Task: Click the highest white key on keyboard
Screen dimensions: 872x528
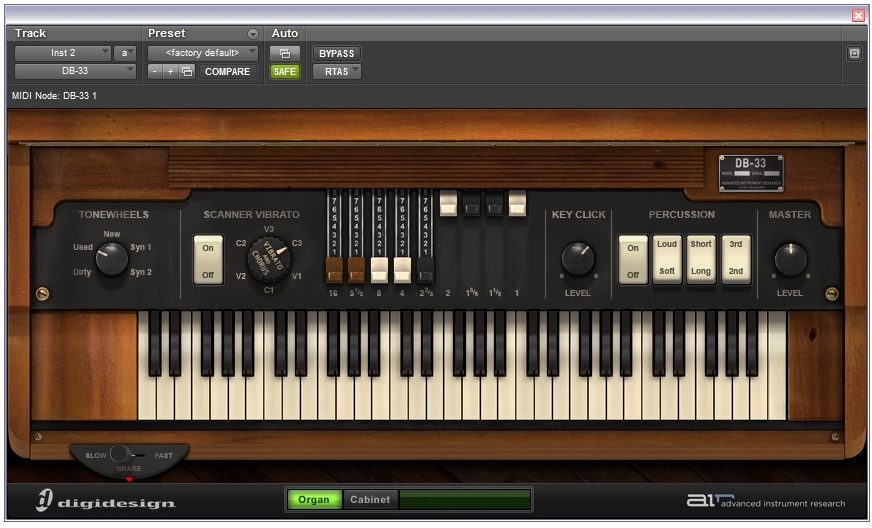Action: 777,367
